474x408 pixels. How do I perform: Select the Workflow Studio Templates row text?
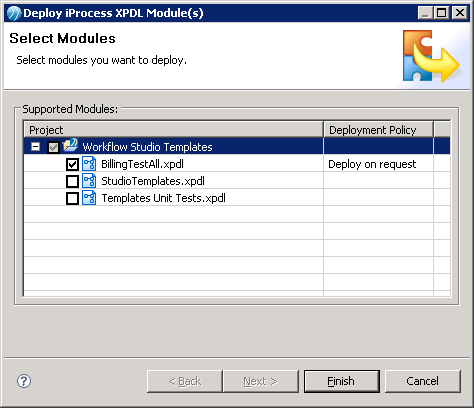click(x=147, y=147)
